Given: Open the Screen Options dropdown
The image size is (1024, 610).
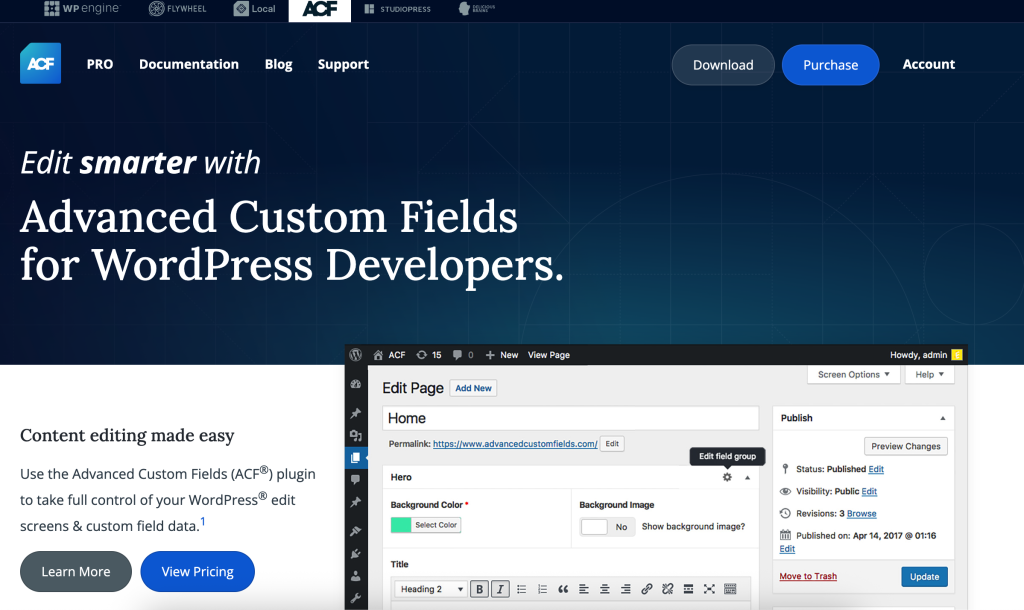Looking at the screenshot, I should click(853, 374).
